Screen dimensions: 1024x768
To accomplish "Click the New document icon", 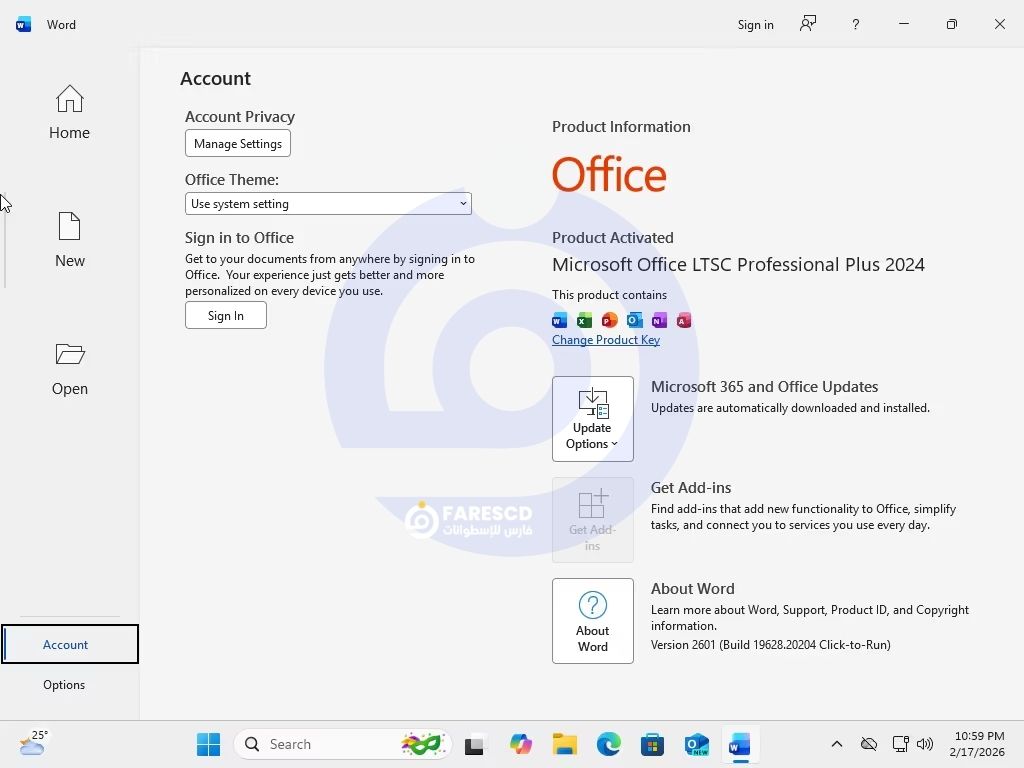I will [69, 228].
